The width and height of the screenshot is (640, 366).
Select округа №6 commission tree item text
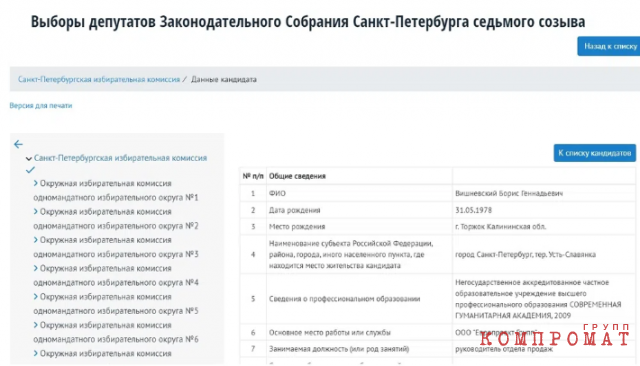pos(116,332)
